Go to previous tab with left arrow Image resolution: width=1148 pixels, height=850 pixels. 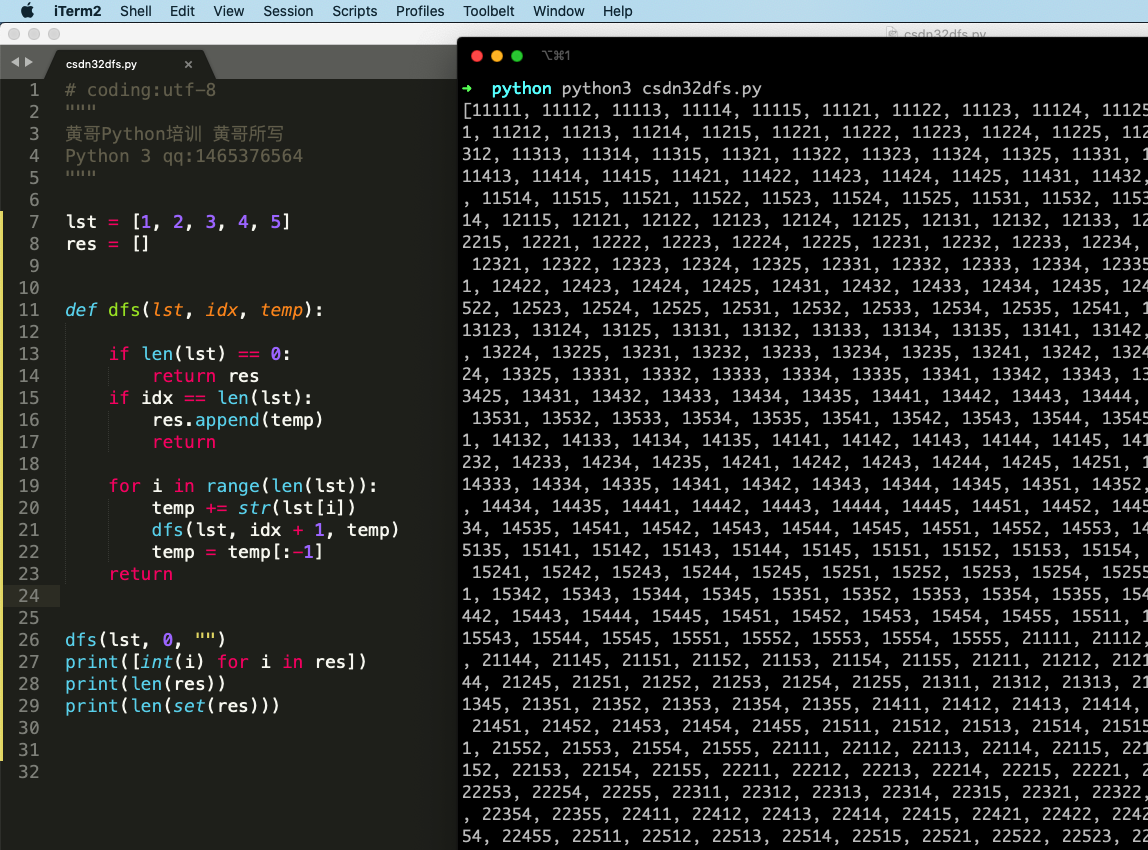click(x=15, y=62)
